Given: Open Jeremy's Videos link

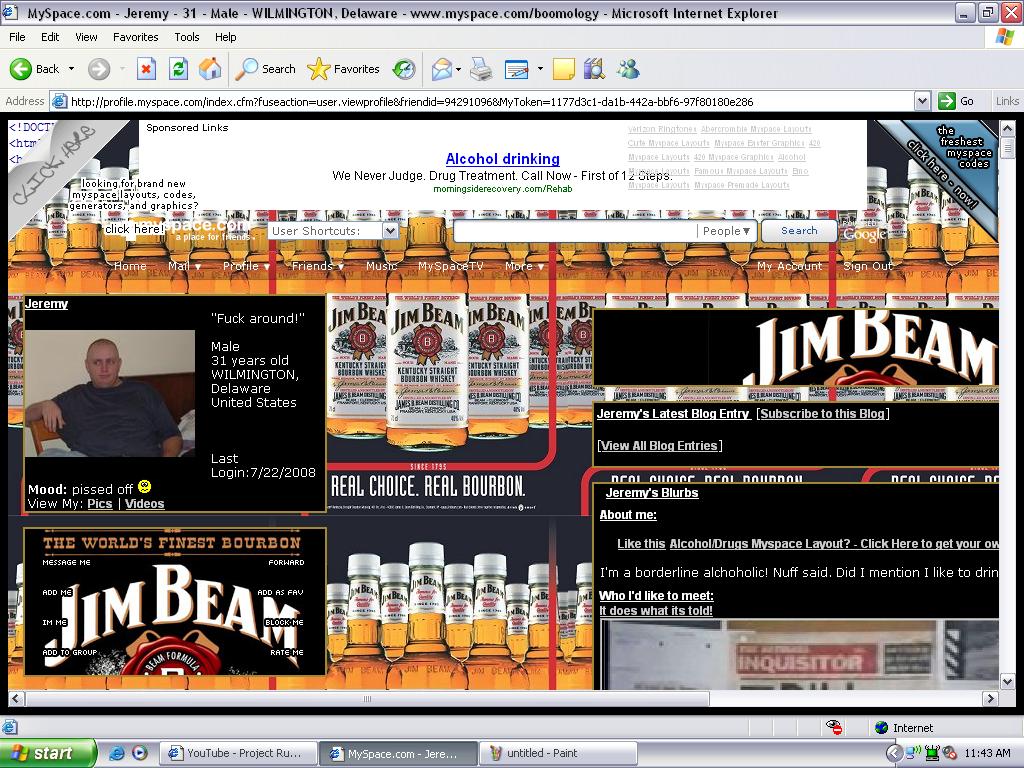Looking at the screenshot, I should tap(144, 504).
